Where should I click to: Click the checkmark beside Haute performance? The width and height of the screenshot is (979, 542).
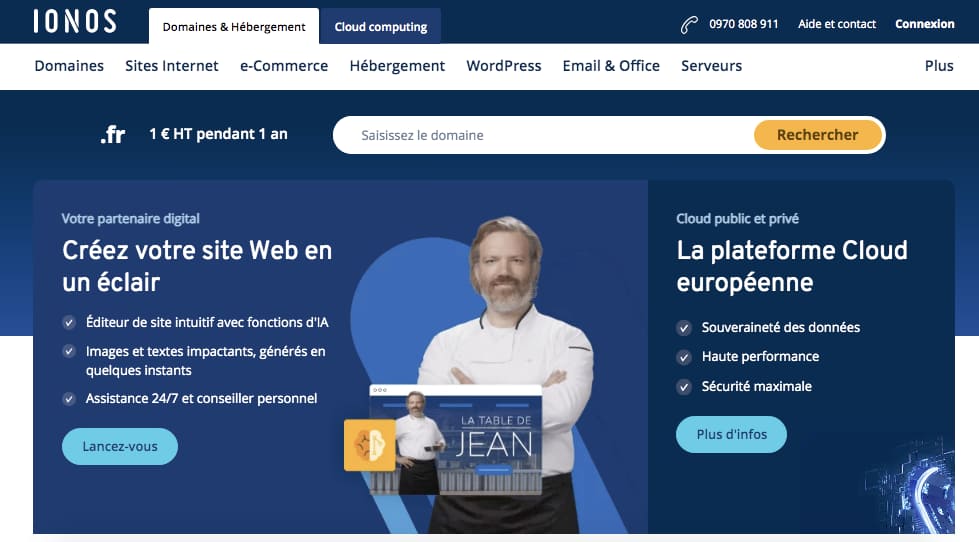(684, 357)
